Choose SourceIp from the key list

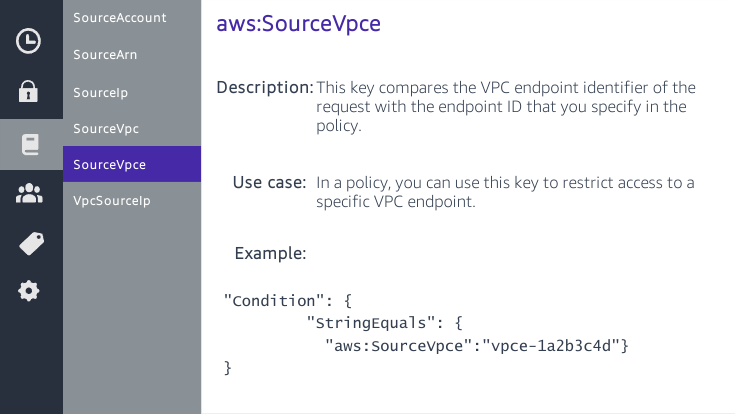(100, 92)
